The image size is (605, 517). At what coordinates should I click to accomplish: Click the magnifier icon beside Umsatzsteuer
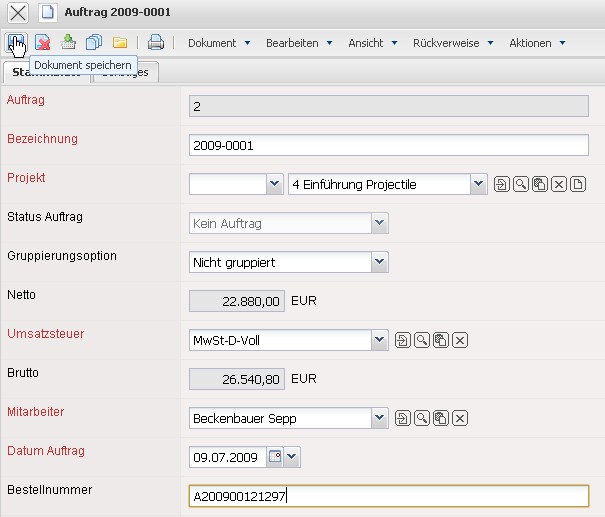[x=421, y=341]
